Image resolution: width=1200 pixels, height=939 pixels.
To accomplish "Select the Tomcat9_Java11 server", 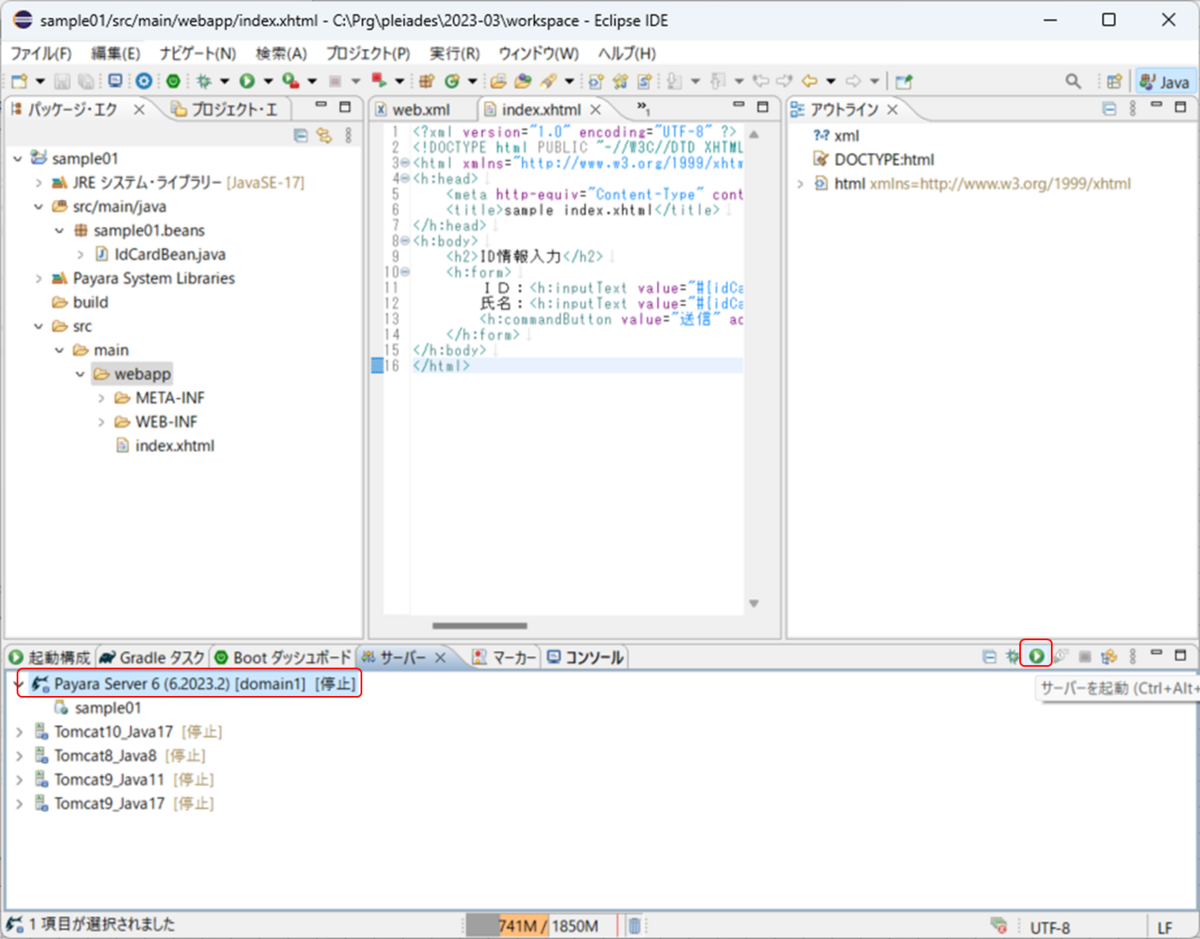I will tap(123, 780).
